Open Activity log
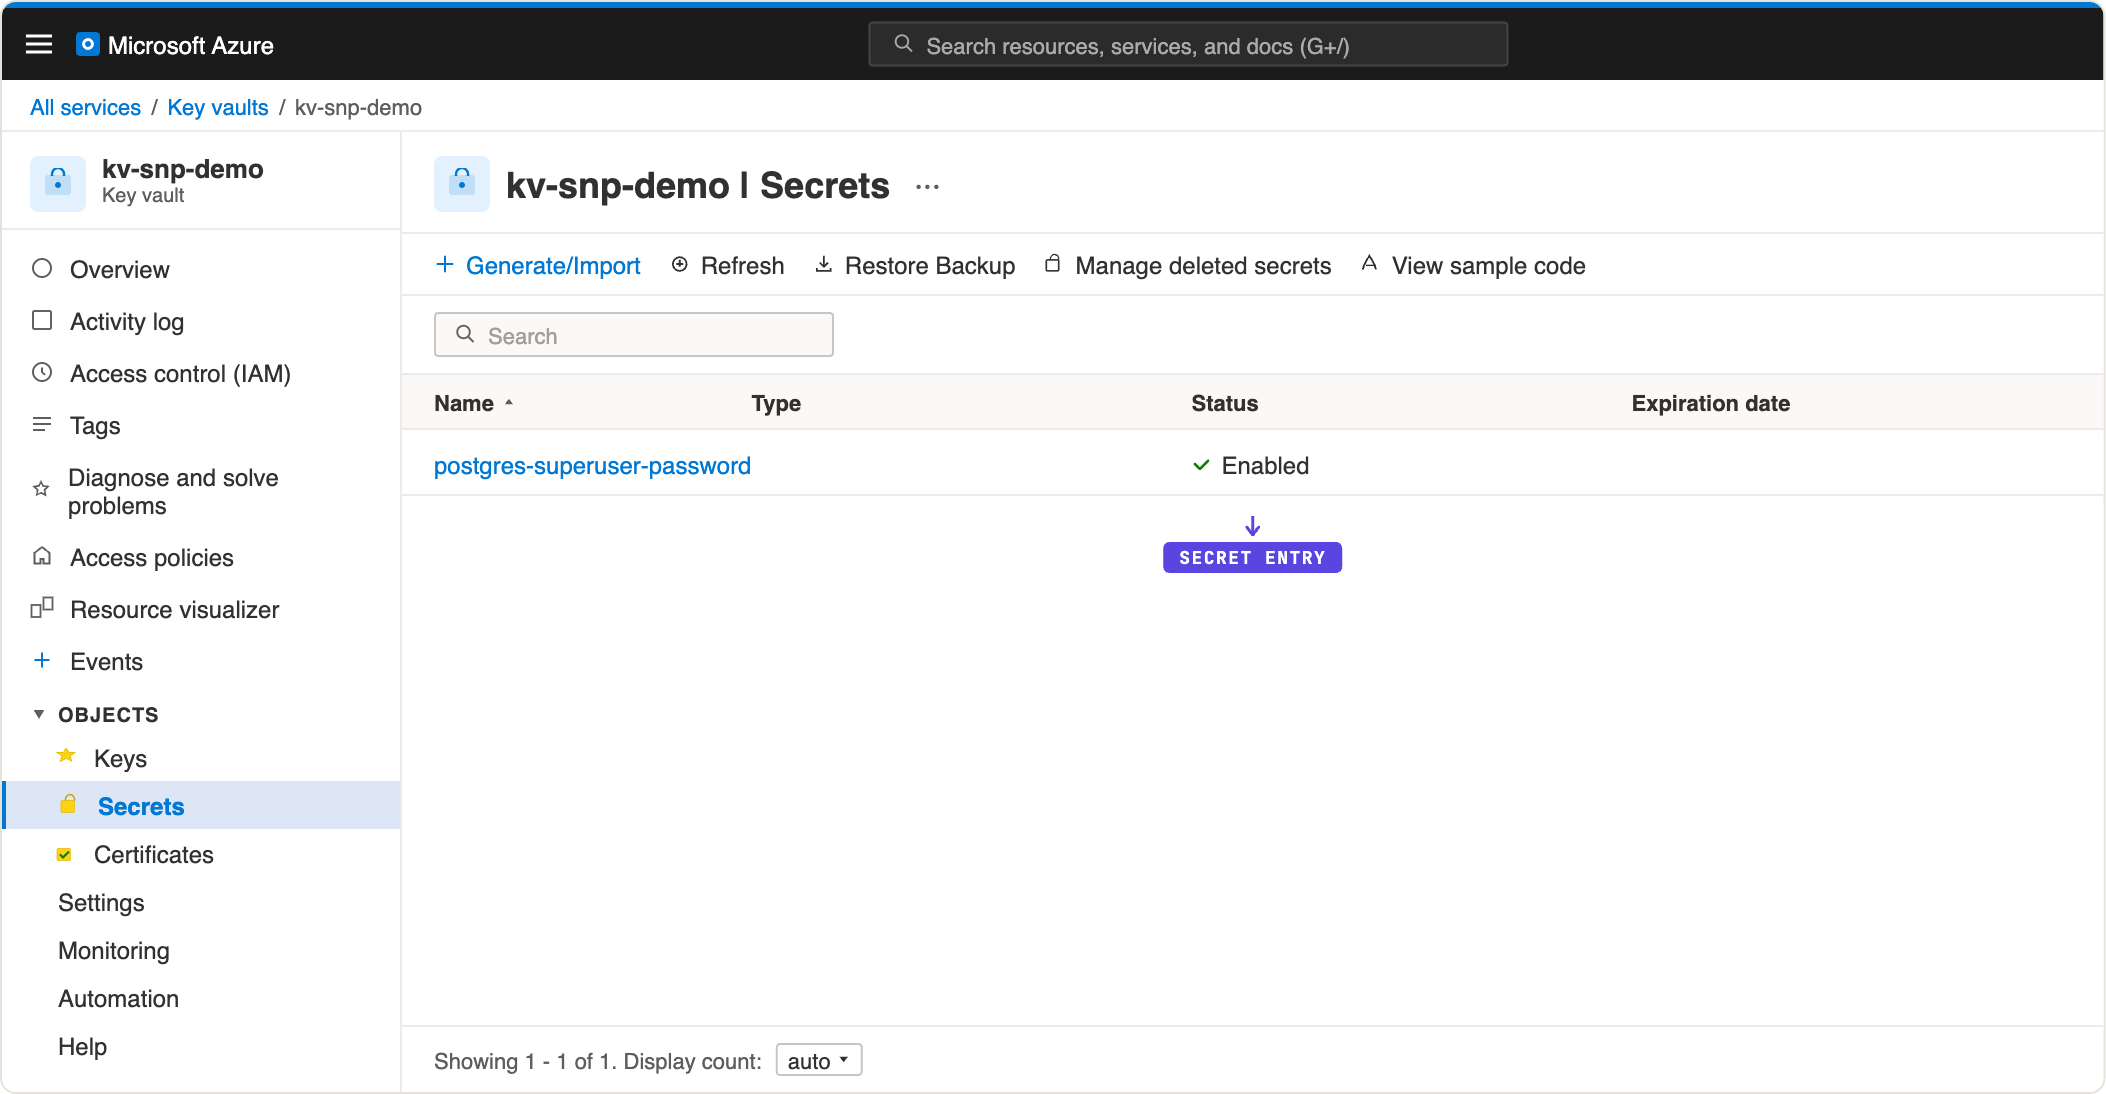 coord(127,321)
